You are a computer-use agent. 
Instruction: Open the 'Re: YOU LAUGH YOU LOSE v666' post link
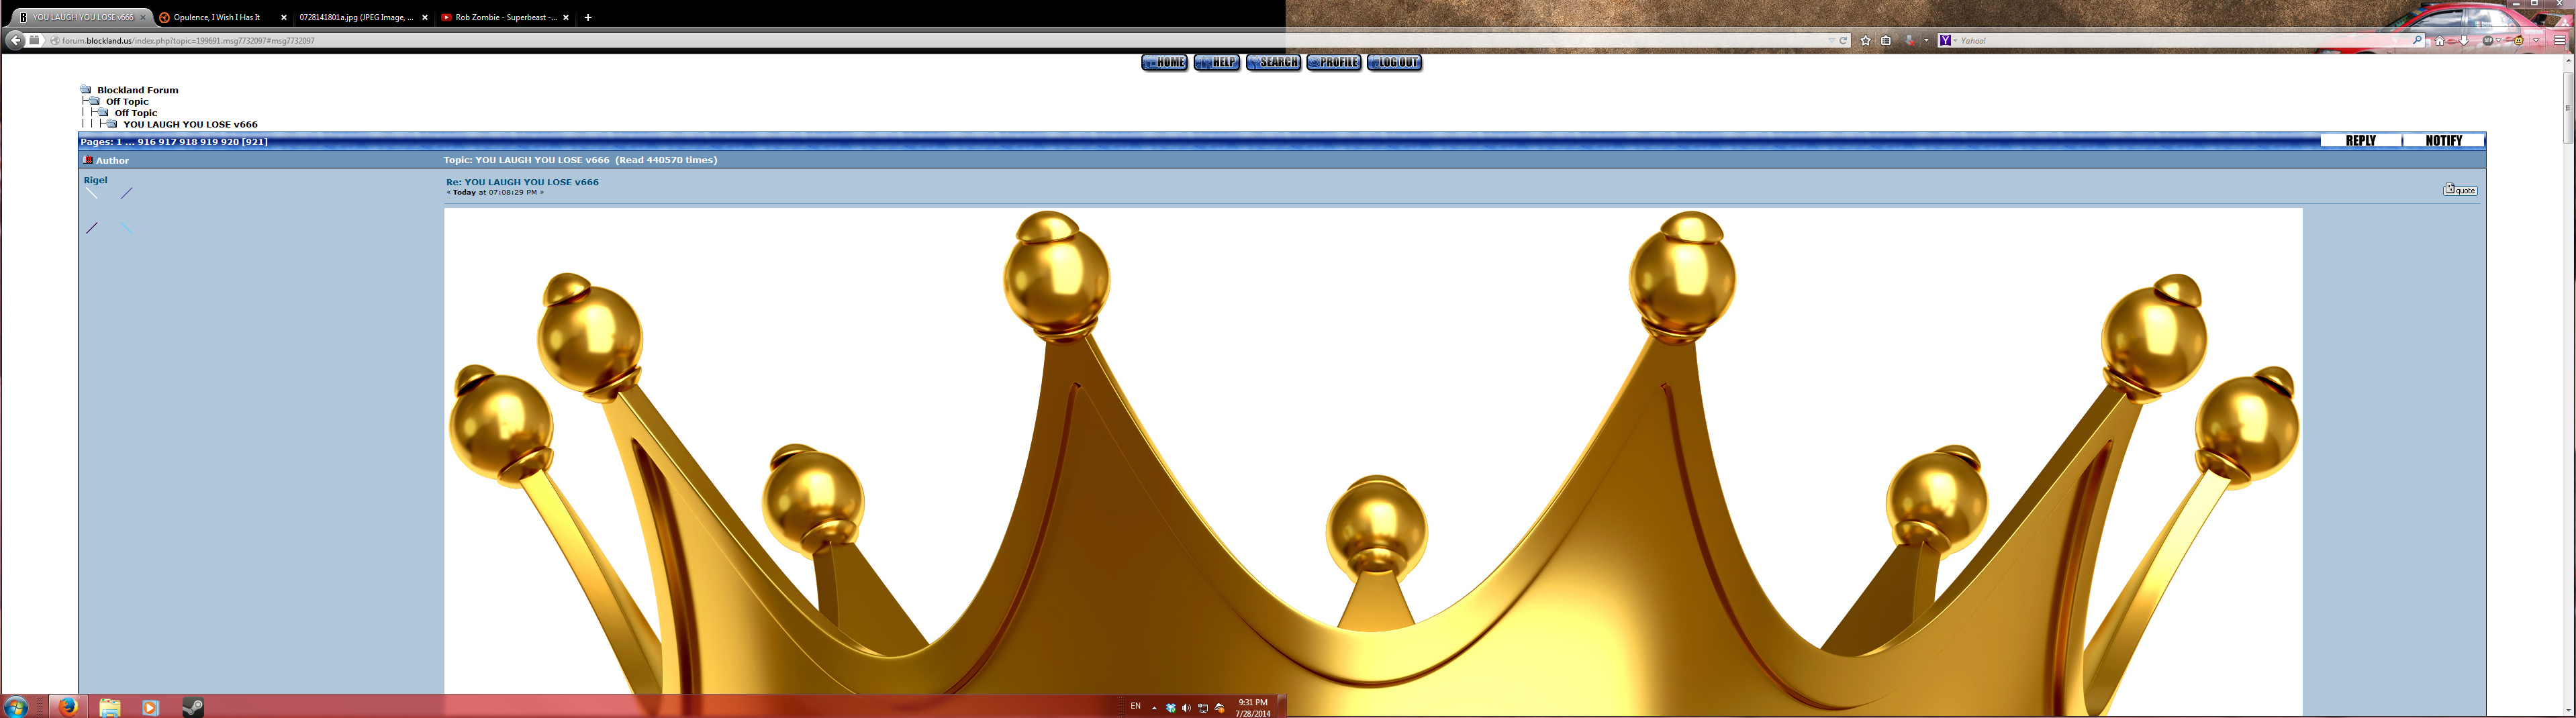tap(522, 182)
